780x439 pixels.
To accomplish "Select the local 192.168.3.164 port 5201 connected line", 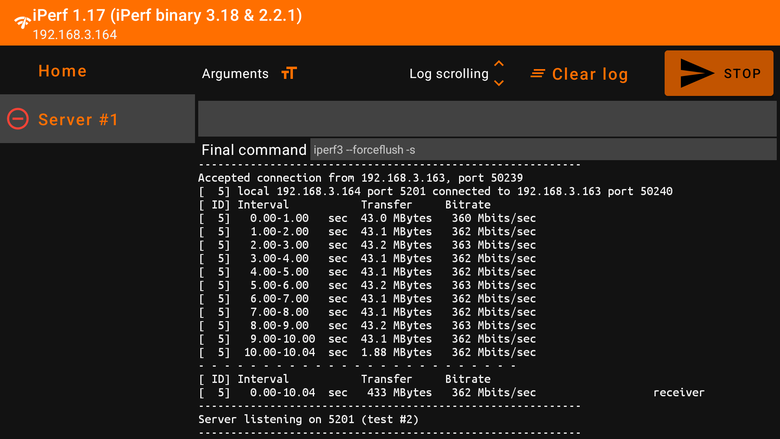I will [x=435, y=191].
